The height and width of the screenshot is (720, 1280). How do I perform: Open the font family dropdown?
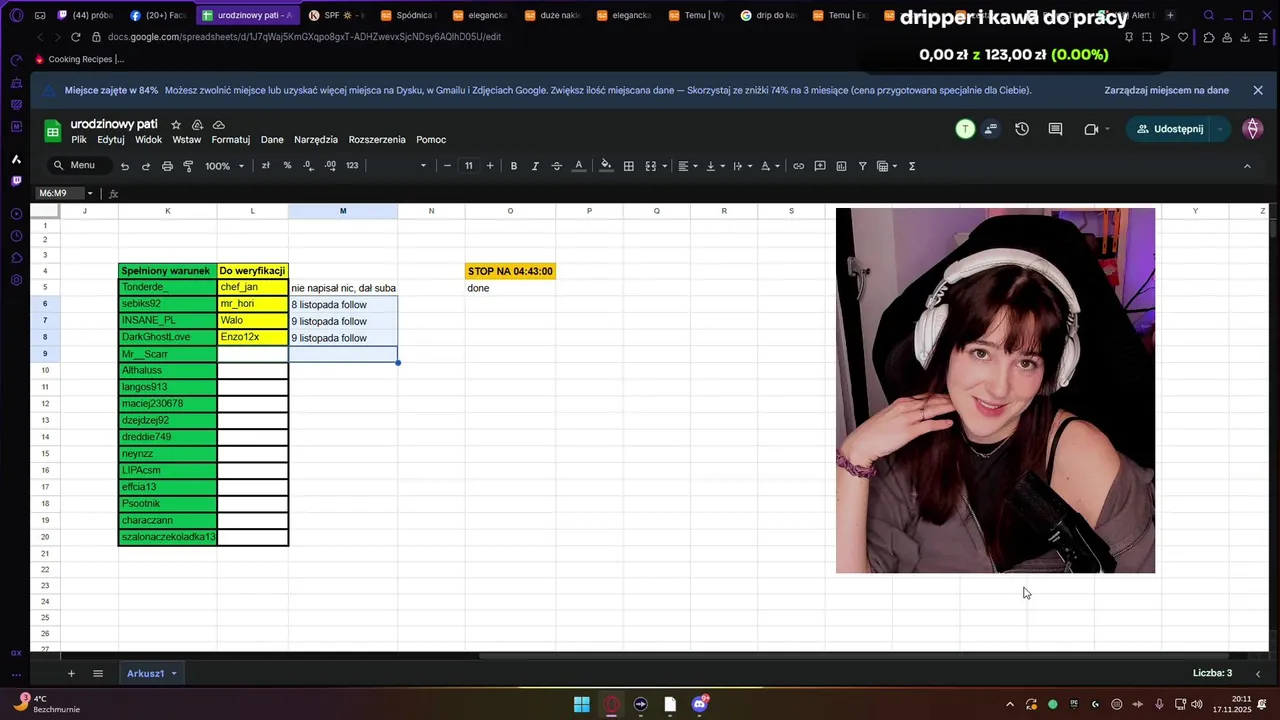[x=398, y=166]
